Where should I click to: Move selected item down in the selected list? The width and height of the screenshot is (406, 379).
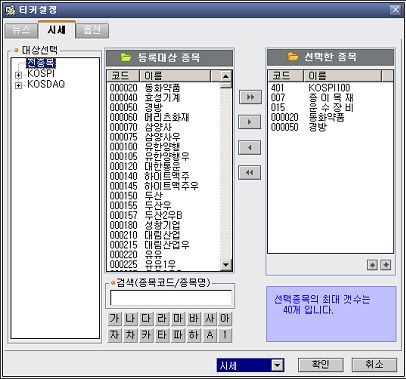click(x=386, y=265)
